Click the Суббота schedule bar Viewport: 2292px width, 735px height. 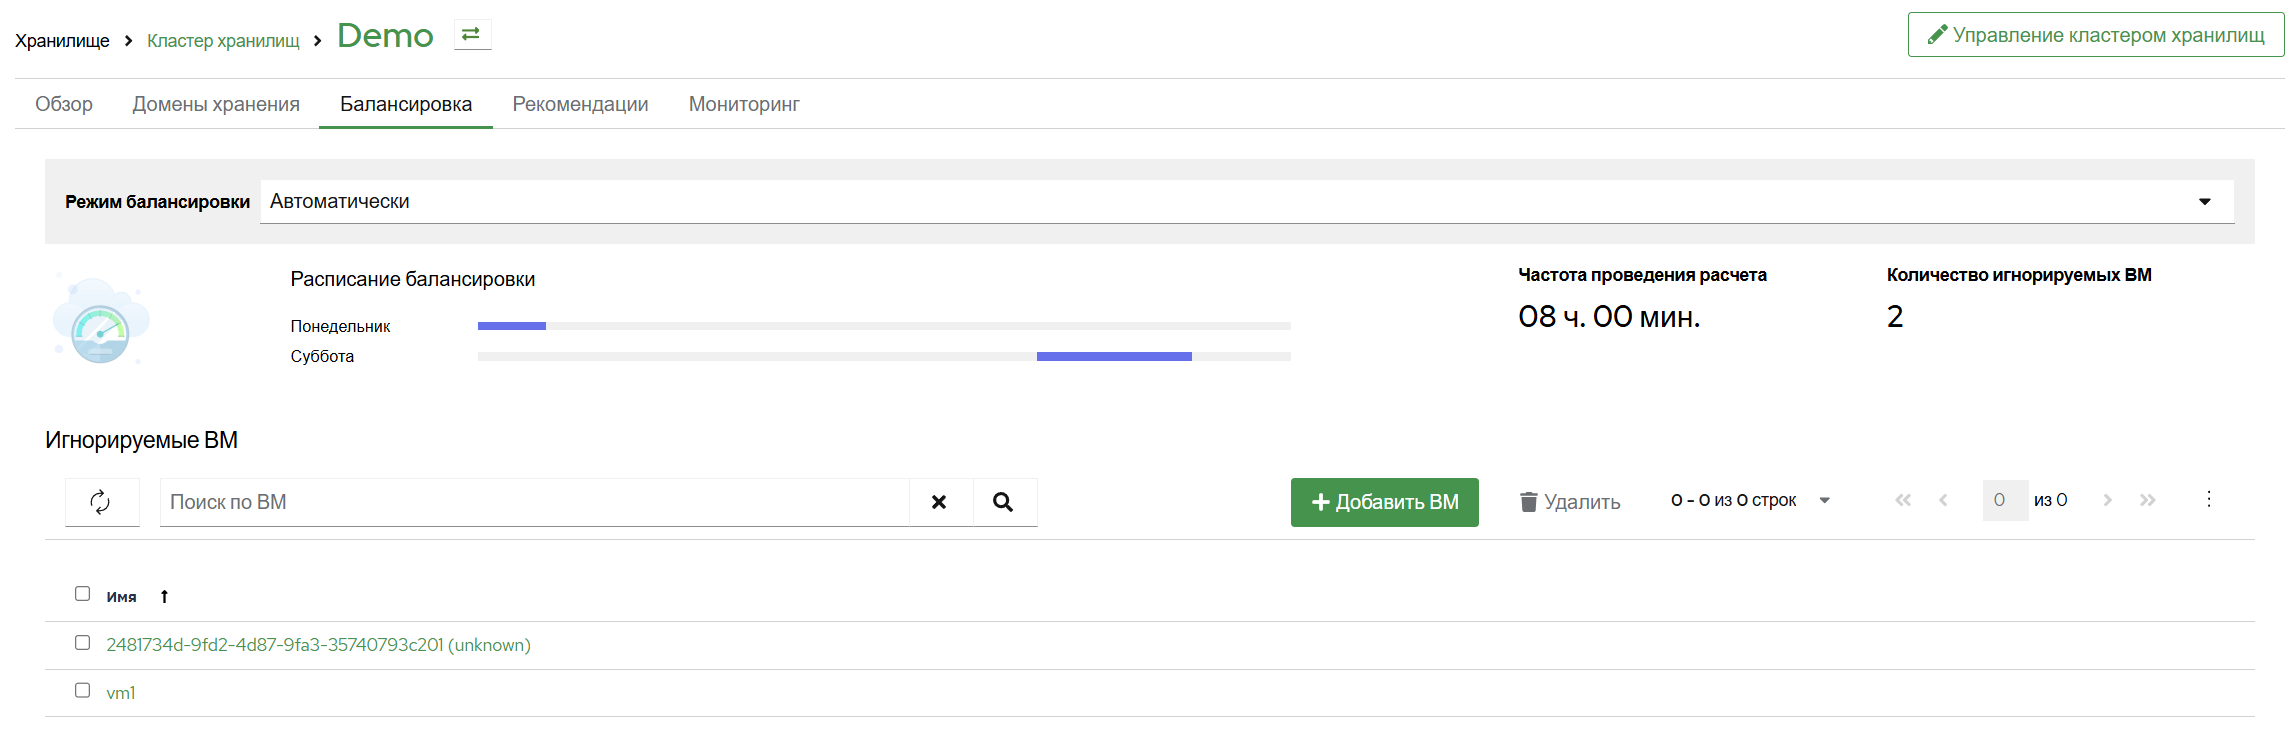coord(884,356)
